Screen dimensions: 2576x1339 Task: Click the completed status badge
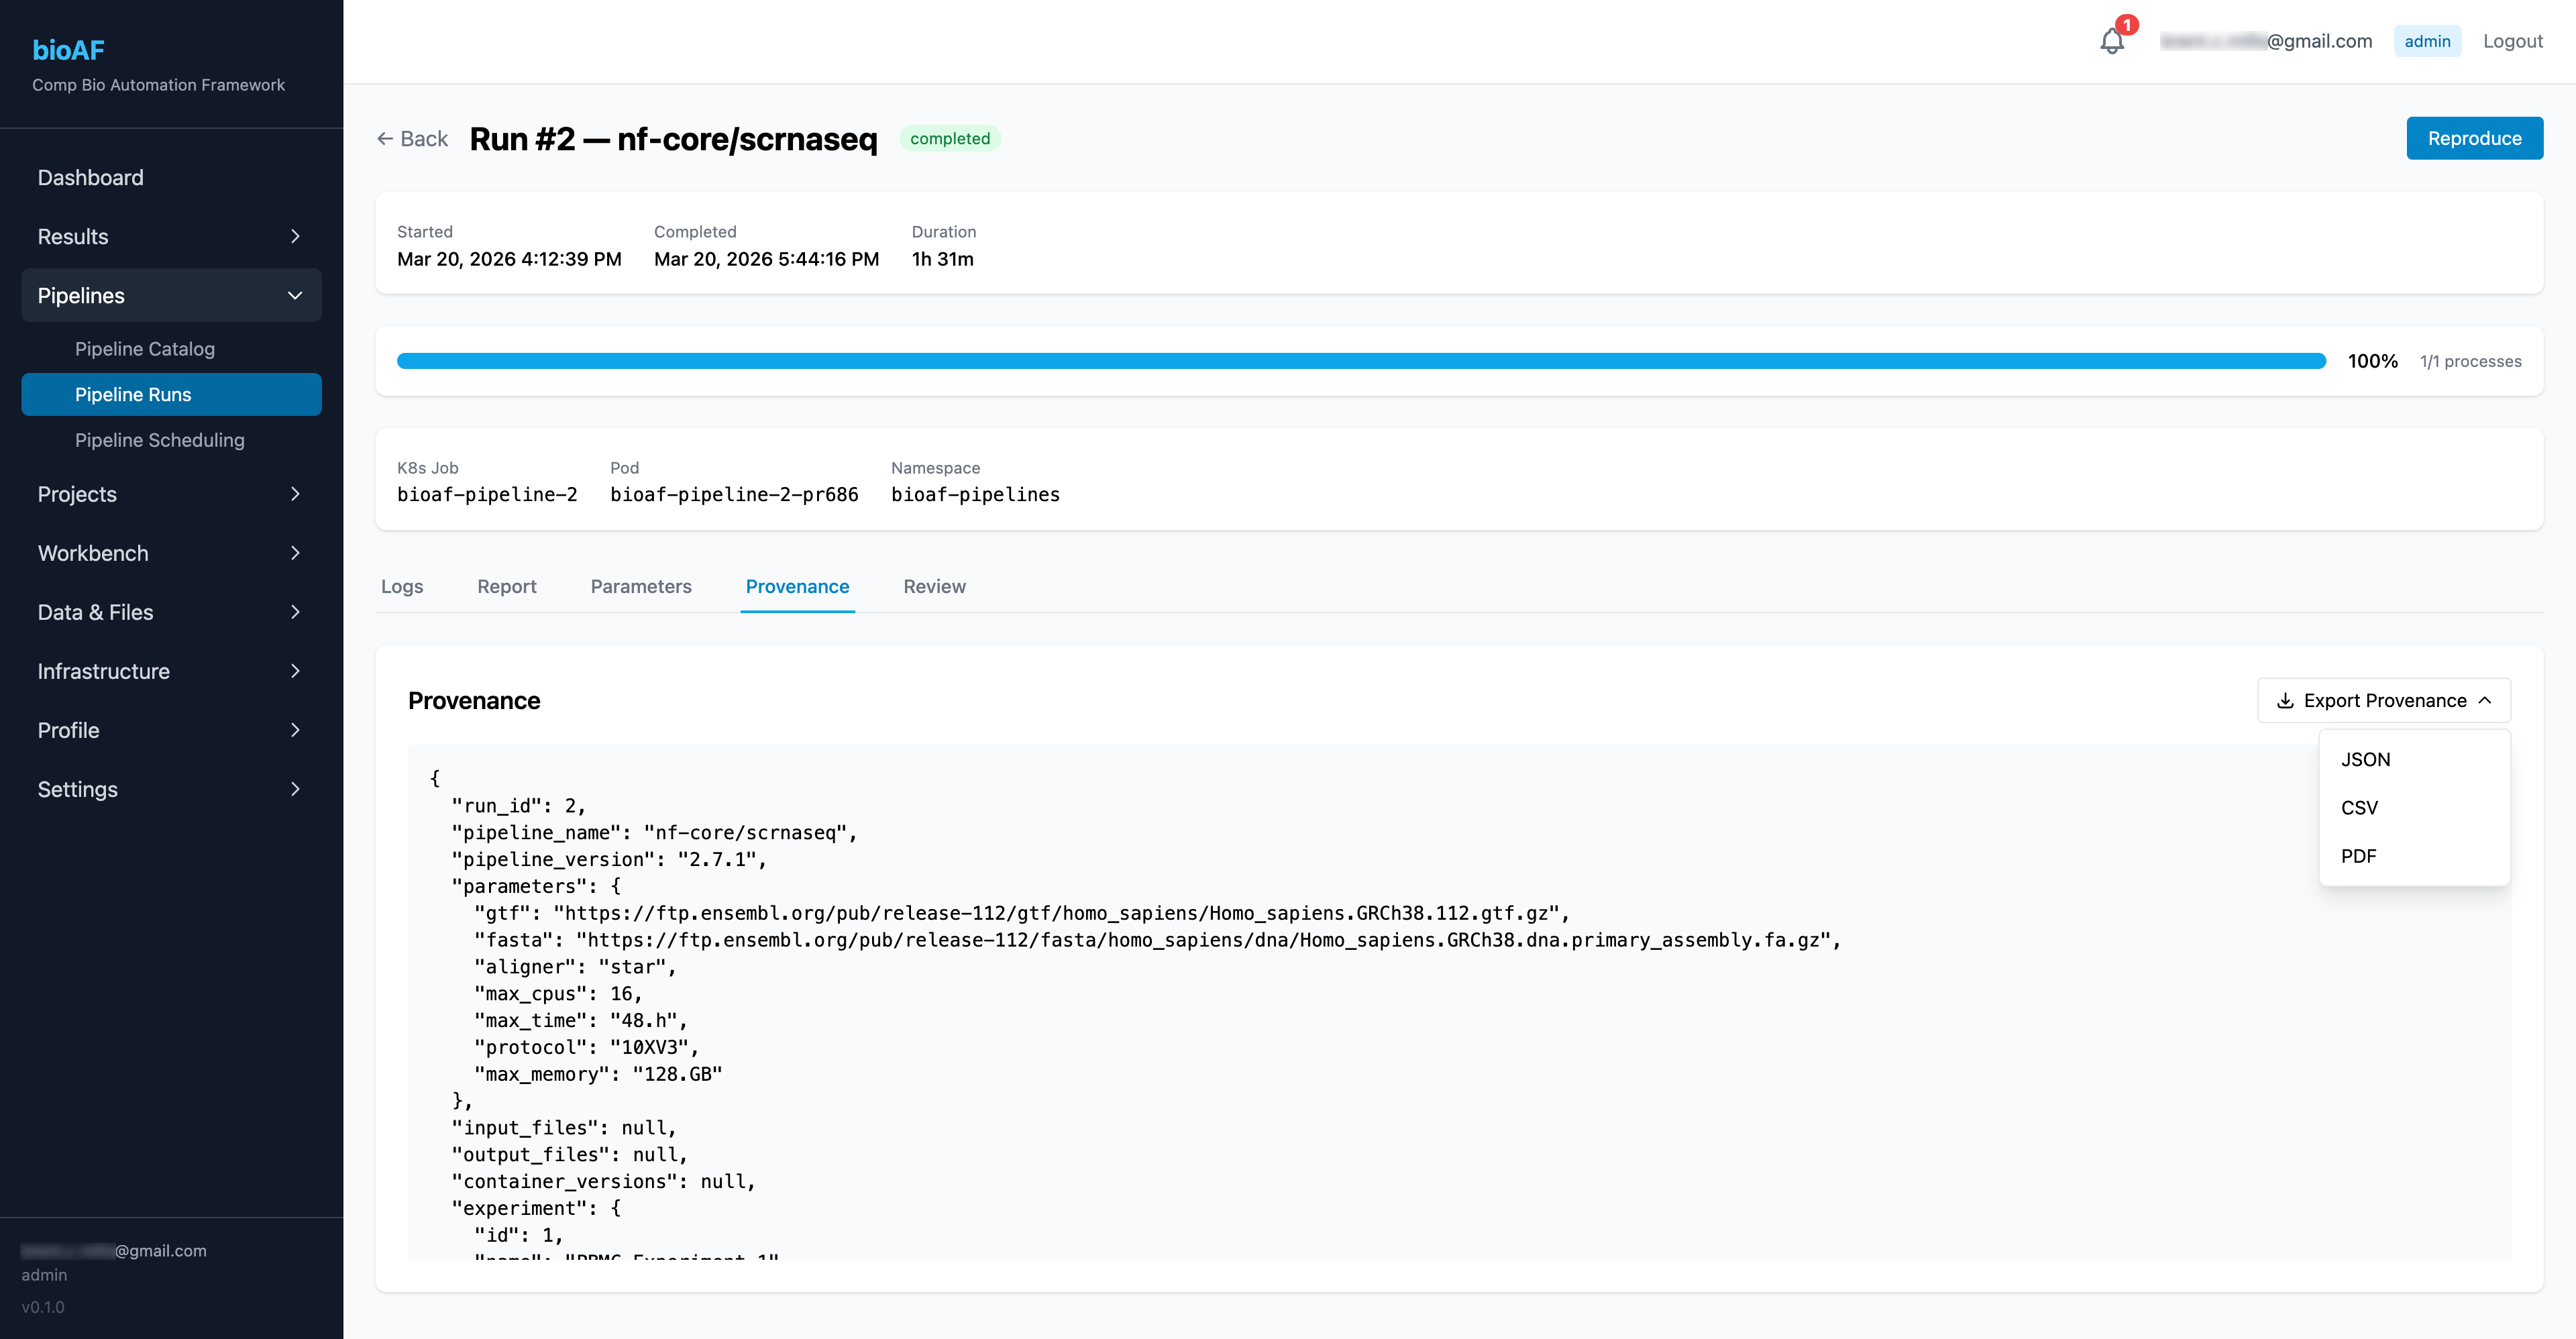coord(950,139)
